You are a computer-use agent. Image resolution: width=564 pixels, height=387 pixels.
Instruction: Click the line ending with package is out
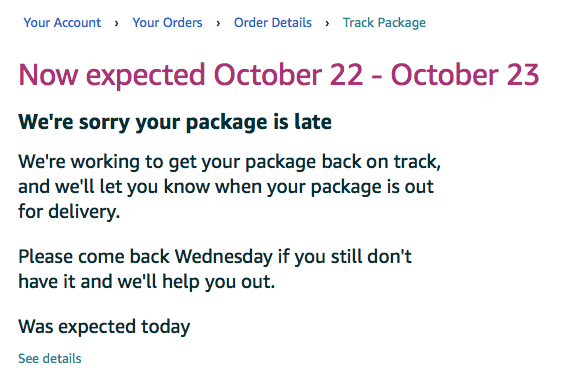[x=226, y=187]
